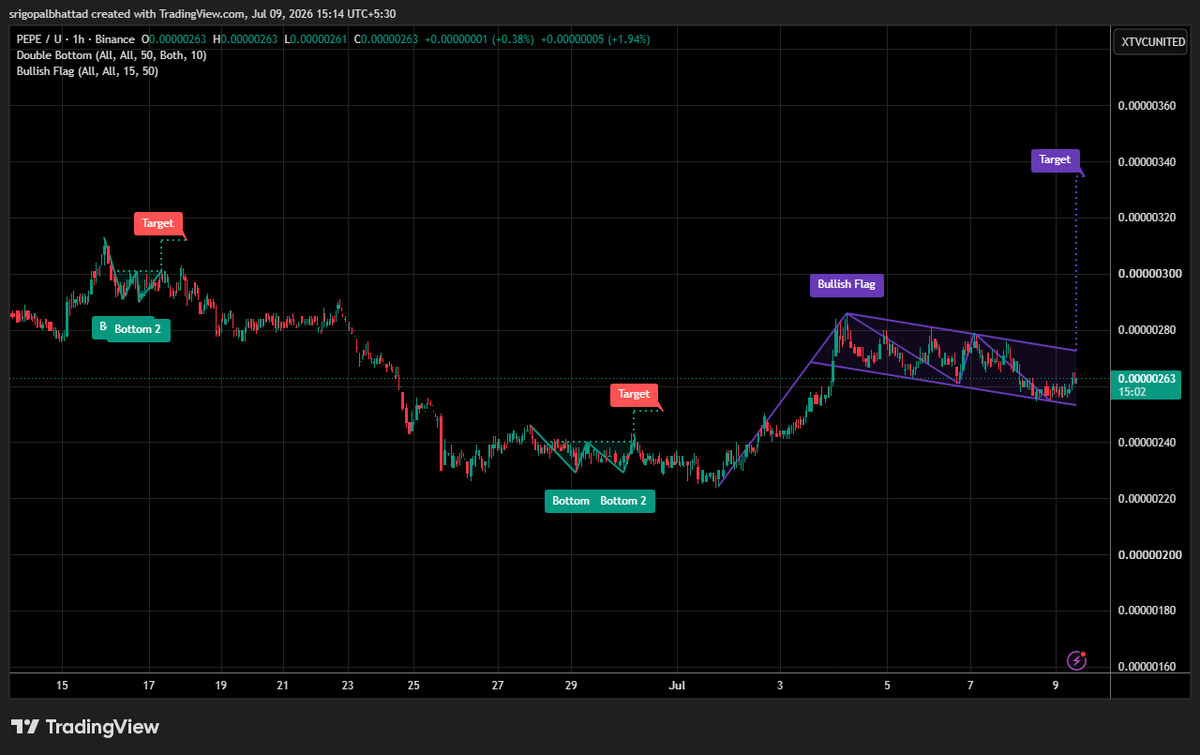Click date 21 on the time axis
Screen dimensions: 1200x755
283,686
